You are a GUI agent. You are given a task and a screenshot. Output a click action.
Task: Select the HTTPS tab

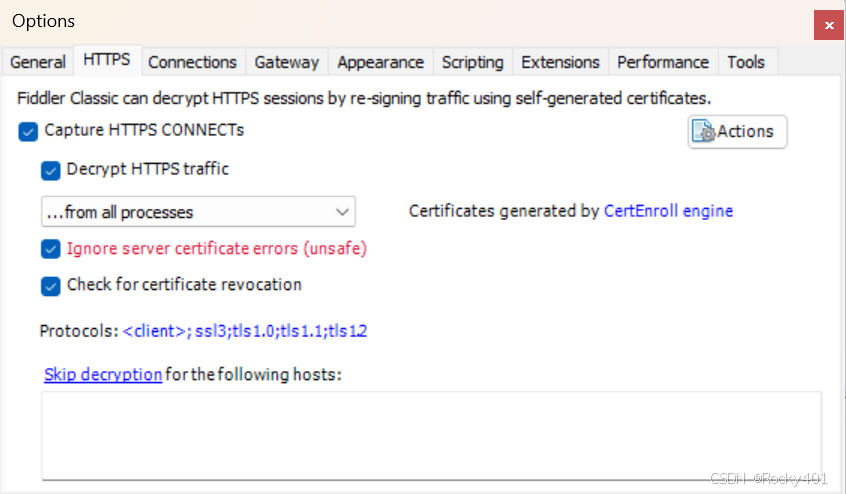pos(107,59)
